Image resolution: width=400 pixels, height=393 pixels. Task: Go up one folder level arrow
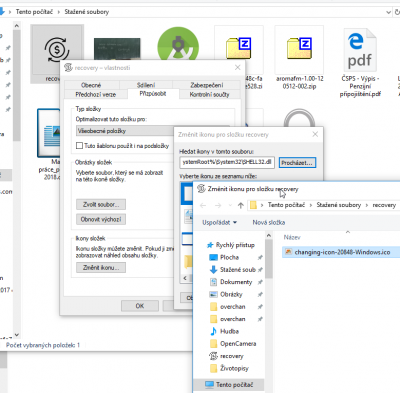coord(241,205)
